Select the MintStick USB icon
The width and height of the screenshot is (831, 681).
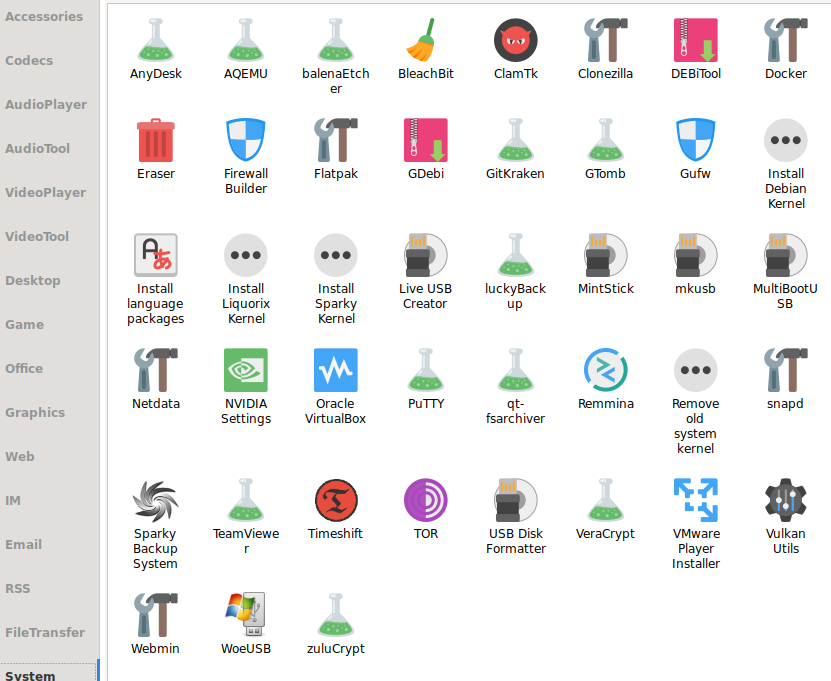pos(606,255)
